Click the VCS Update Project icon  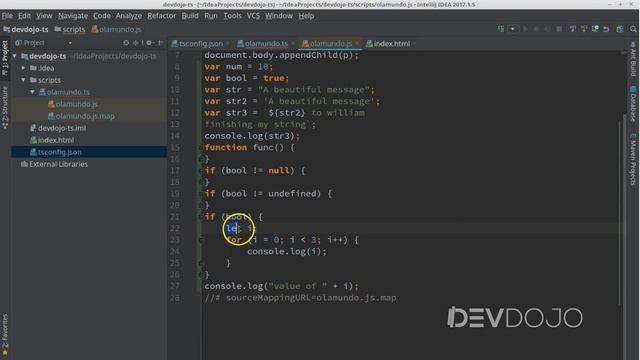coord(573,29)
